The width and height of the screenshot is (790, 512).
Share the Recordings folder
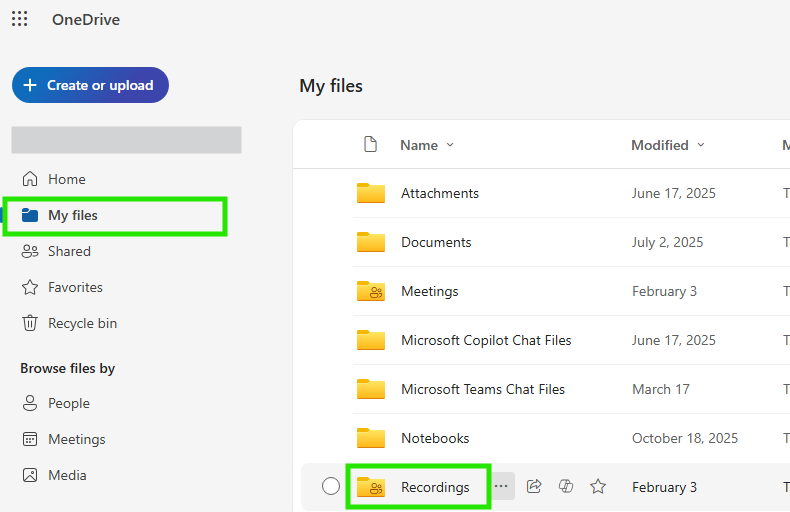click(x=534, y=486)
